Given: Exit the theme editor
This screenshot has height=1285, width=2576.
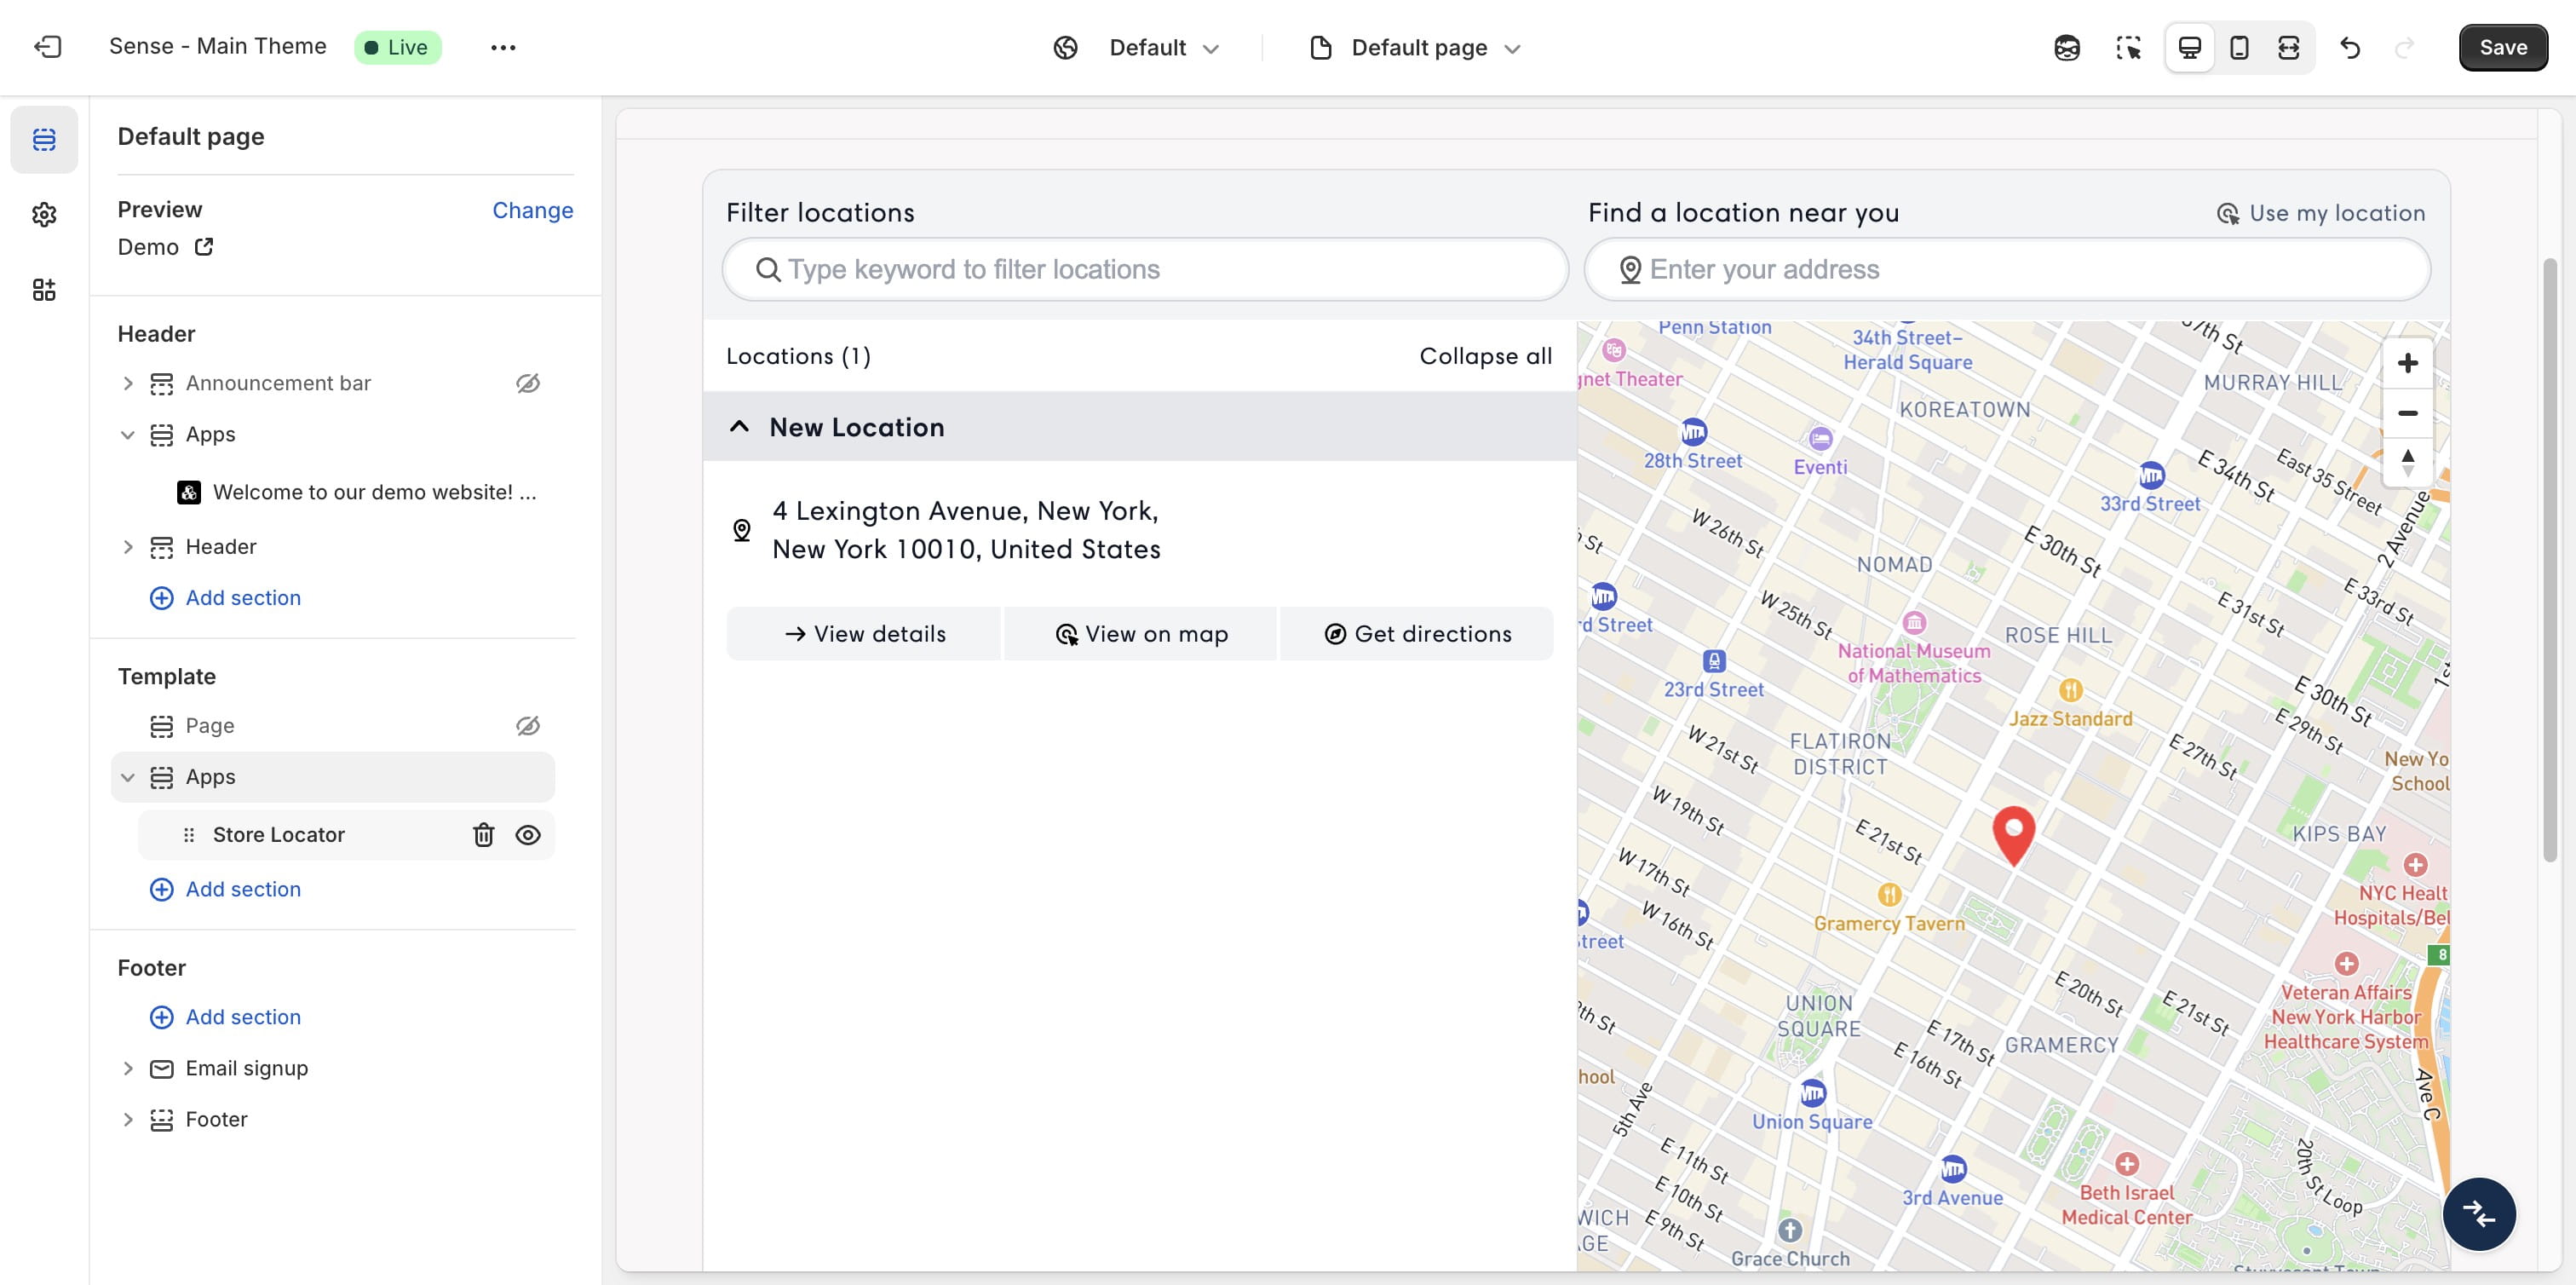Looking at the screenshot, I should [48, 47].
